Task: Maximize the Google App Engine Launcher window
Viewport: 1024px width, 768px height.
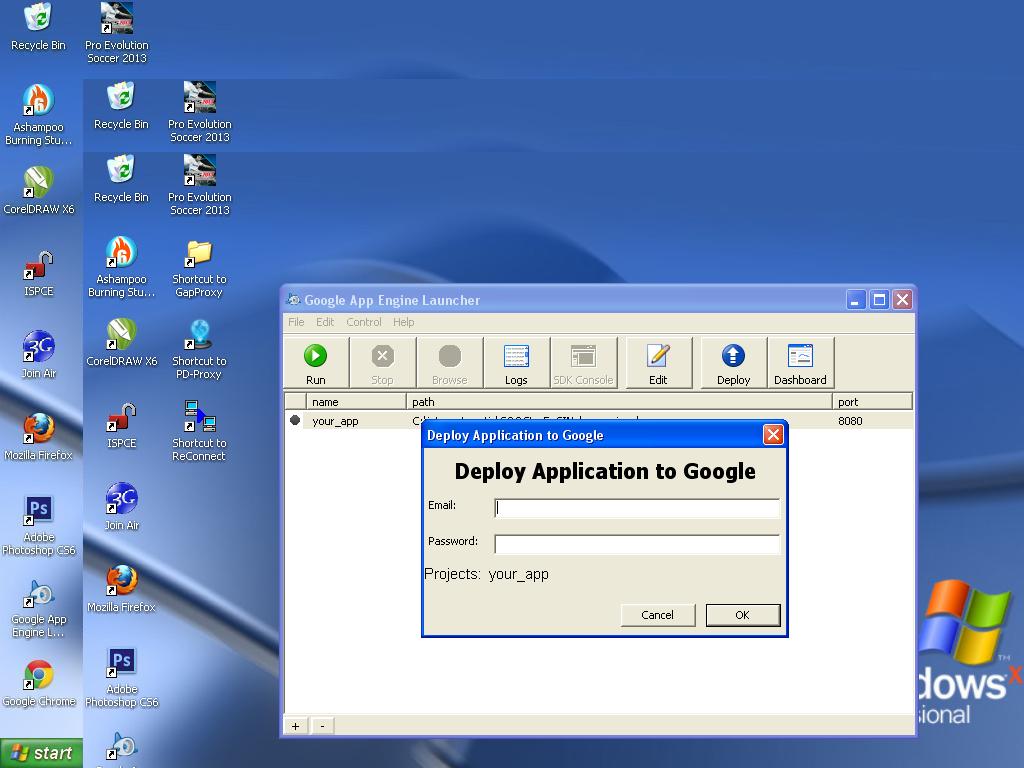Action: tap(880, 300)
